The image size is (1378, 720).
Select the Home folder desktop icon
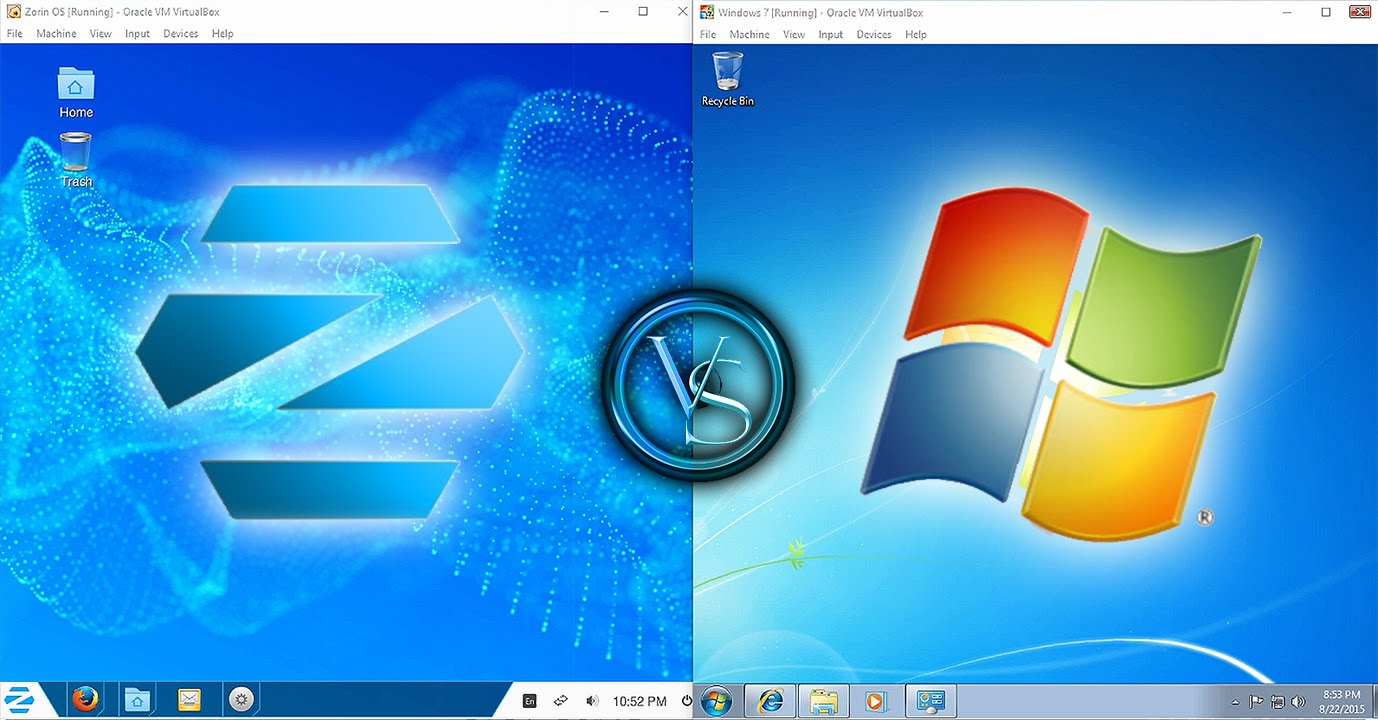coord(76,93)
